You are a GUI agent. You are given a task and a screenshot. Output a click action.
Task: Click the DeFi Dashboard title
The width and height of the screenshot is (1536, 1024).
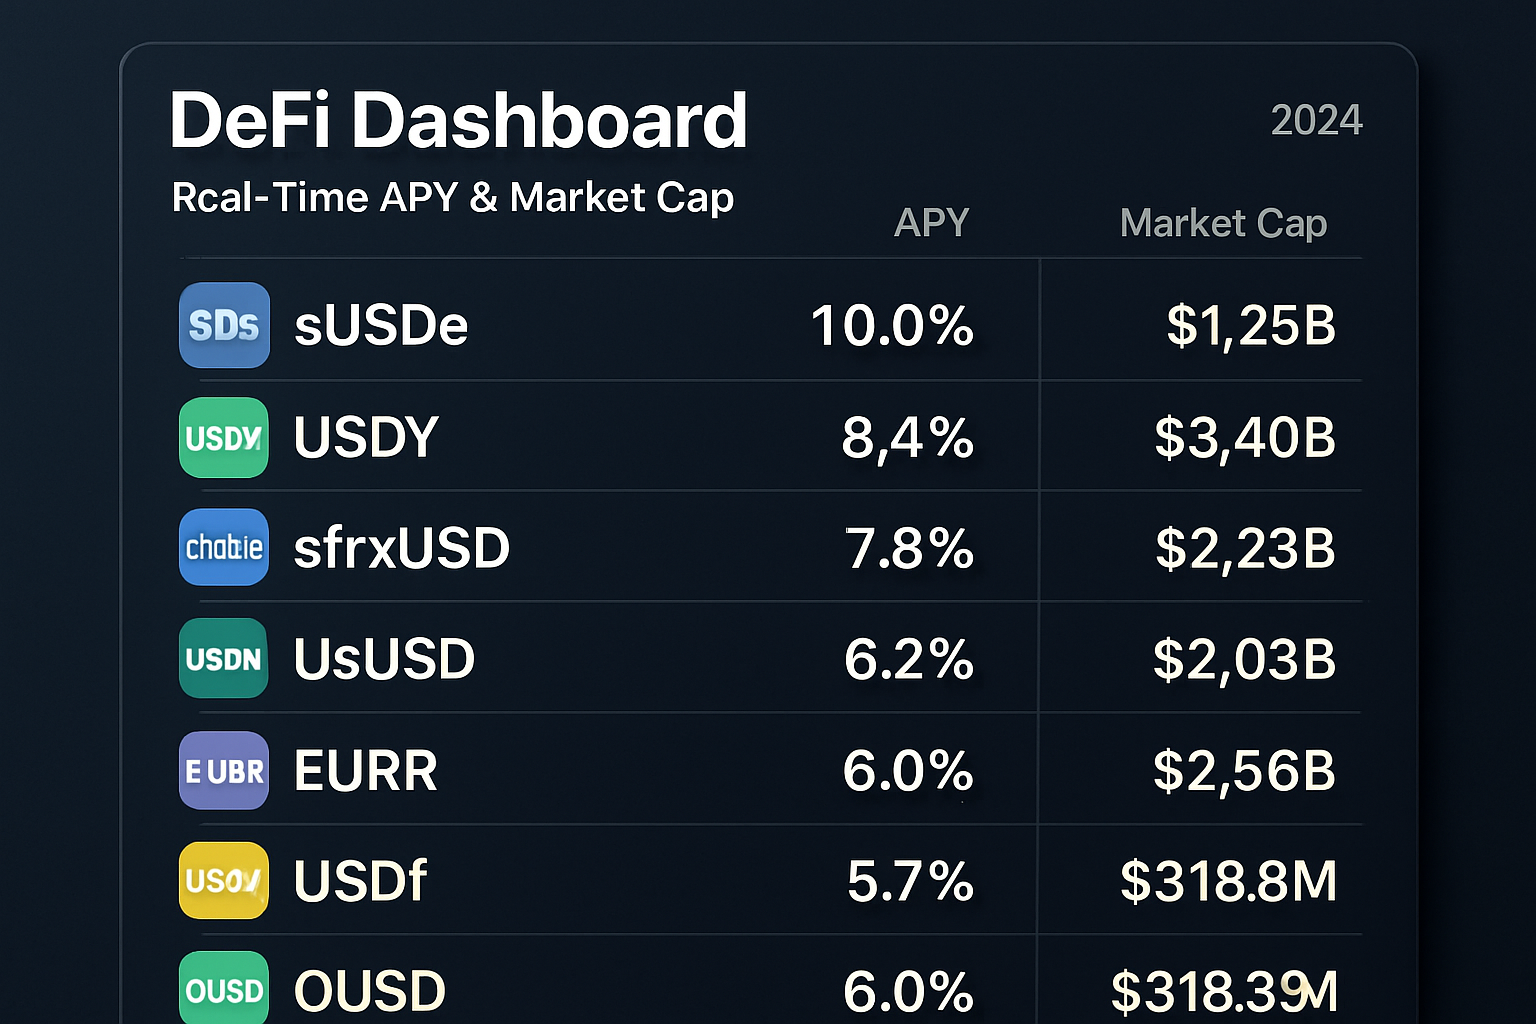click(x=459, y=120)
